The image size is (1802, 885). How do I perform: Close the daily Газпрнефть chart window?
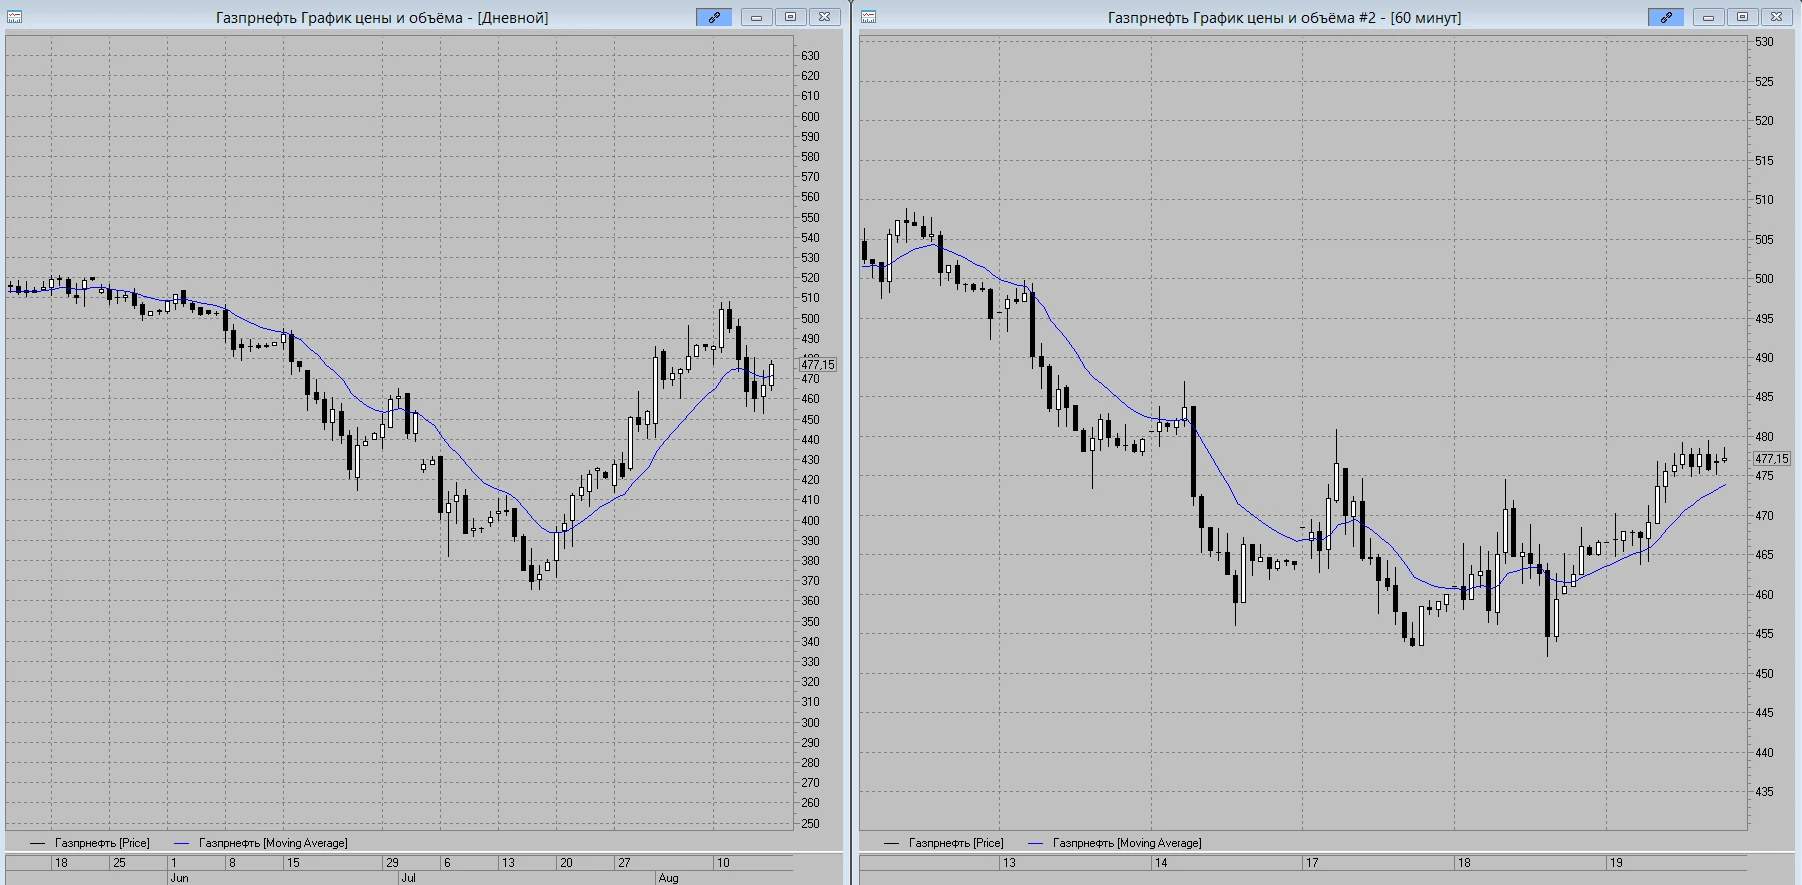[x=824, y=17]
